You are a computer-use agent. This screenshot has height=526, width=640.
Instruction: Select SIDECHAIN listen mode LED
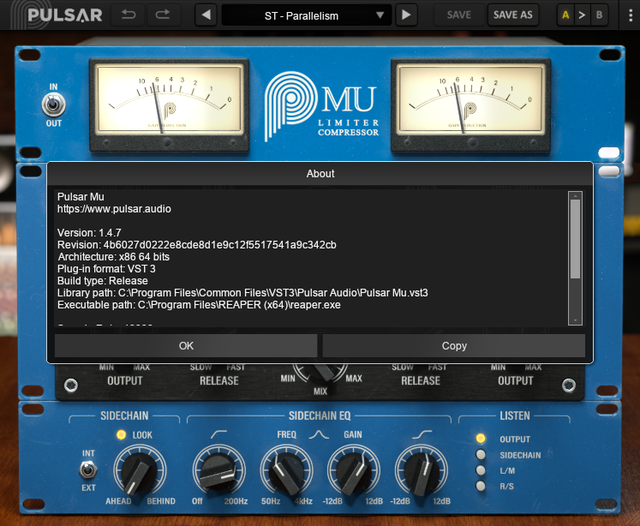point(481,455)
